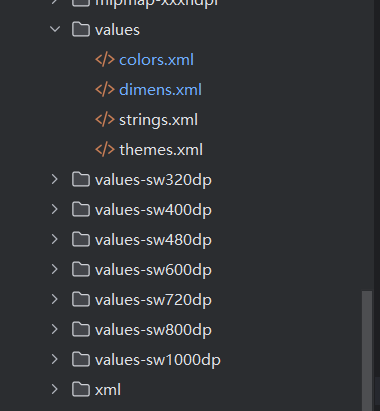Image resolution: width=380 pixels, height=411 pixels.
Task: Select the dimens.xml file name
Action: 160,90
